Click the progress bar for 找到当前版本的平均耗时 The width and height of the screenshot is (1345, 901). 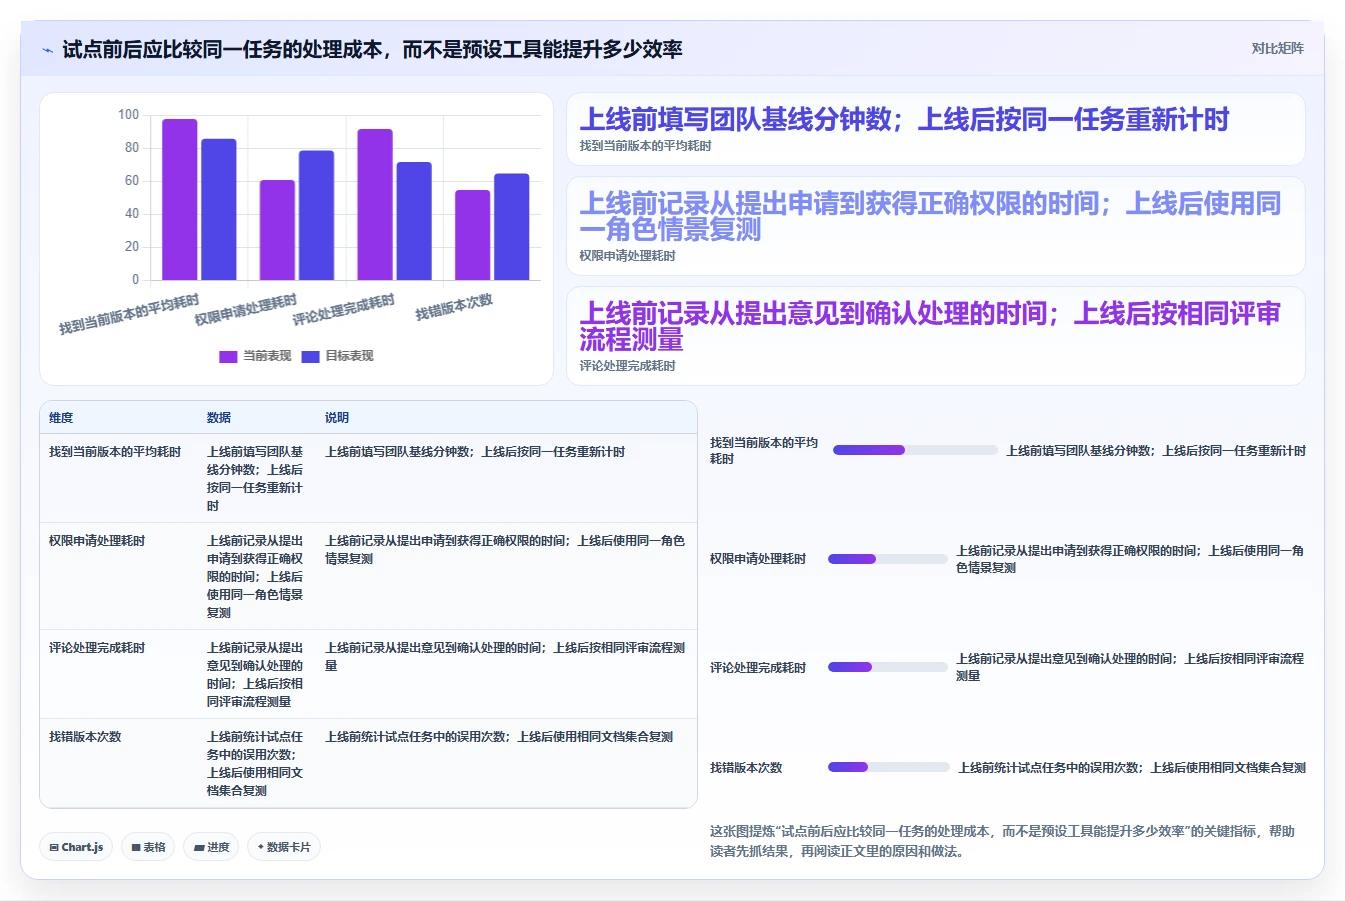(x=915, y=450)
